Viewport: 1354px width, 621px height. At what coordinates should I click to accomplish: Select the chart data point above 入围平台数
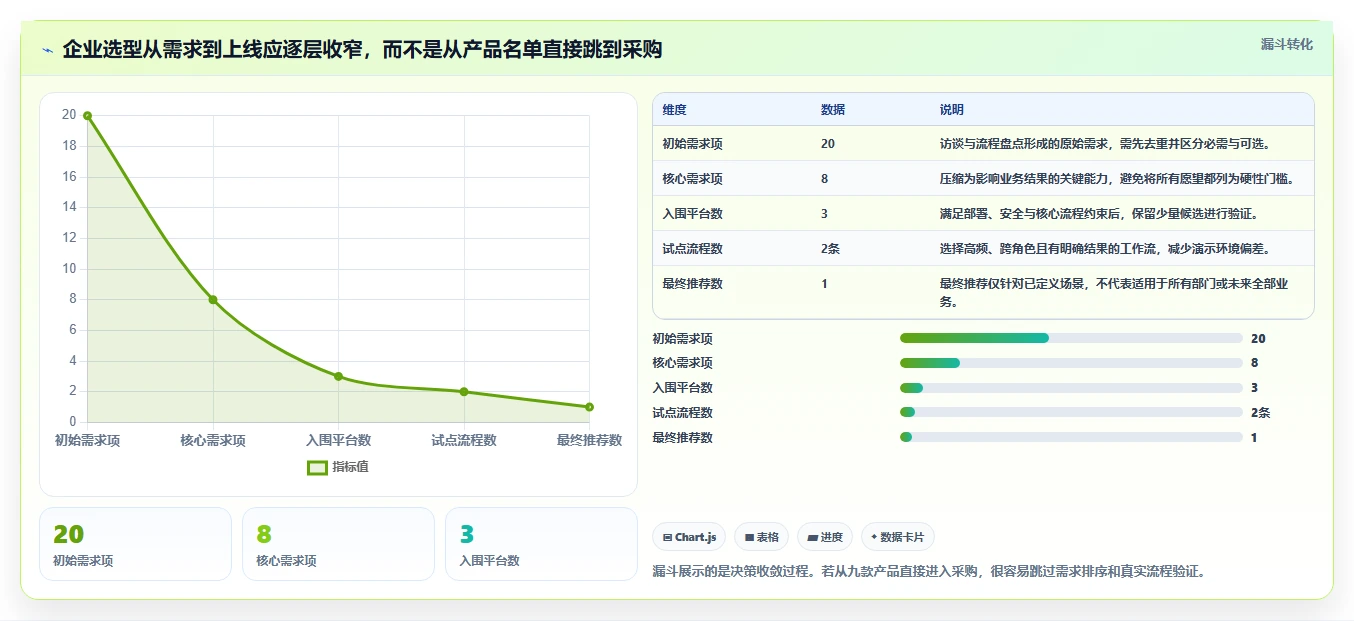click(338, 376)
